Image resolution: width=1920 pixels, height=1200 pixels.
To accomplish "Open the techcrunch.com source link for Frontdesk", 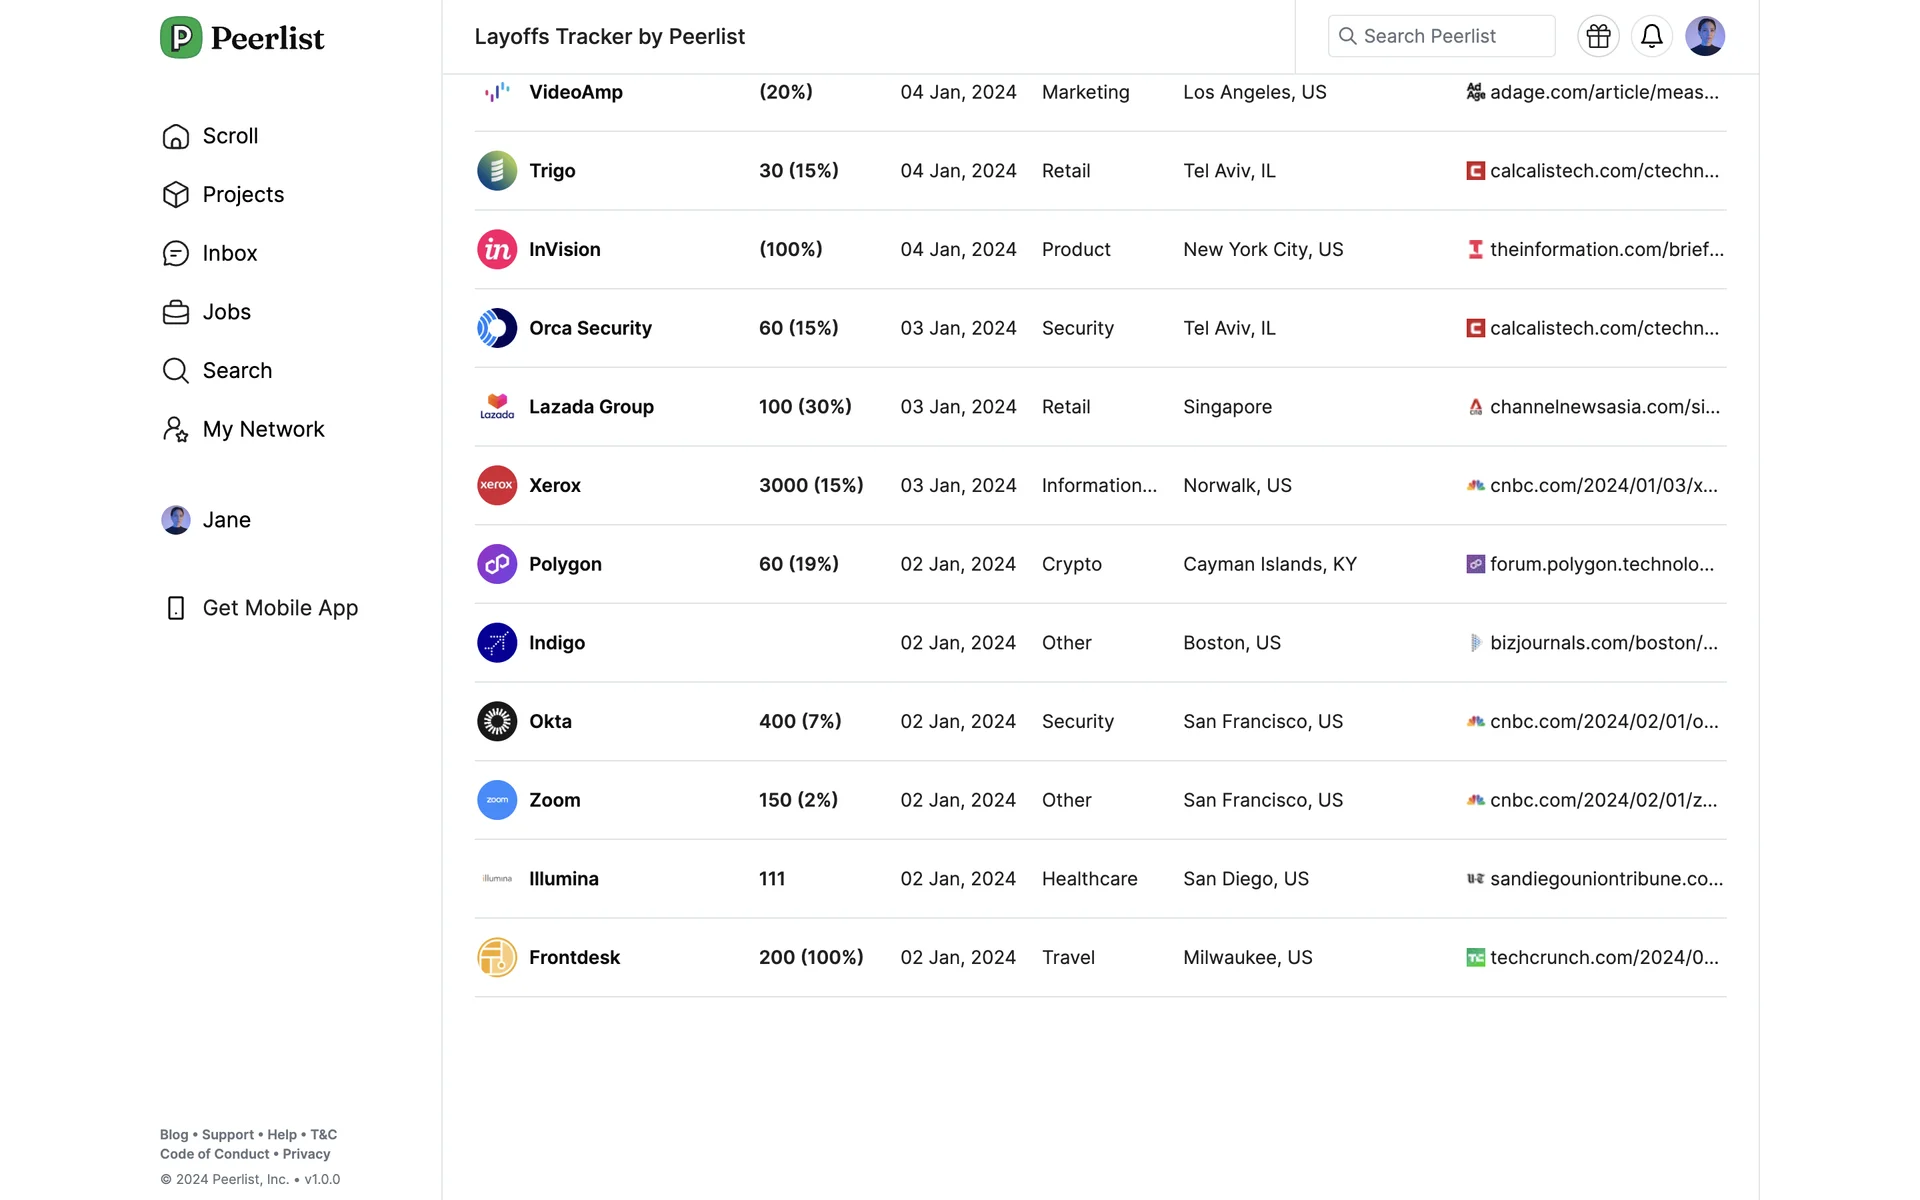I will [x=1603, y=957].
